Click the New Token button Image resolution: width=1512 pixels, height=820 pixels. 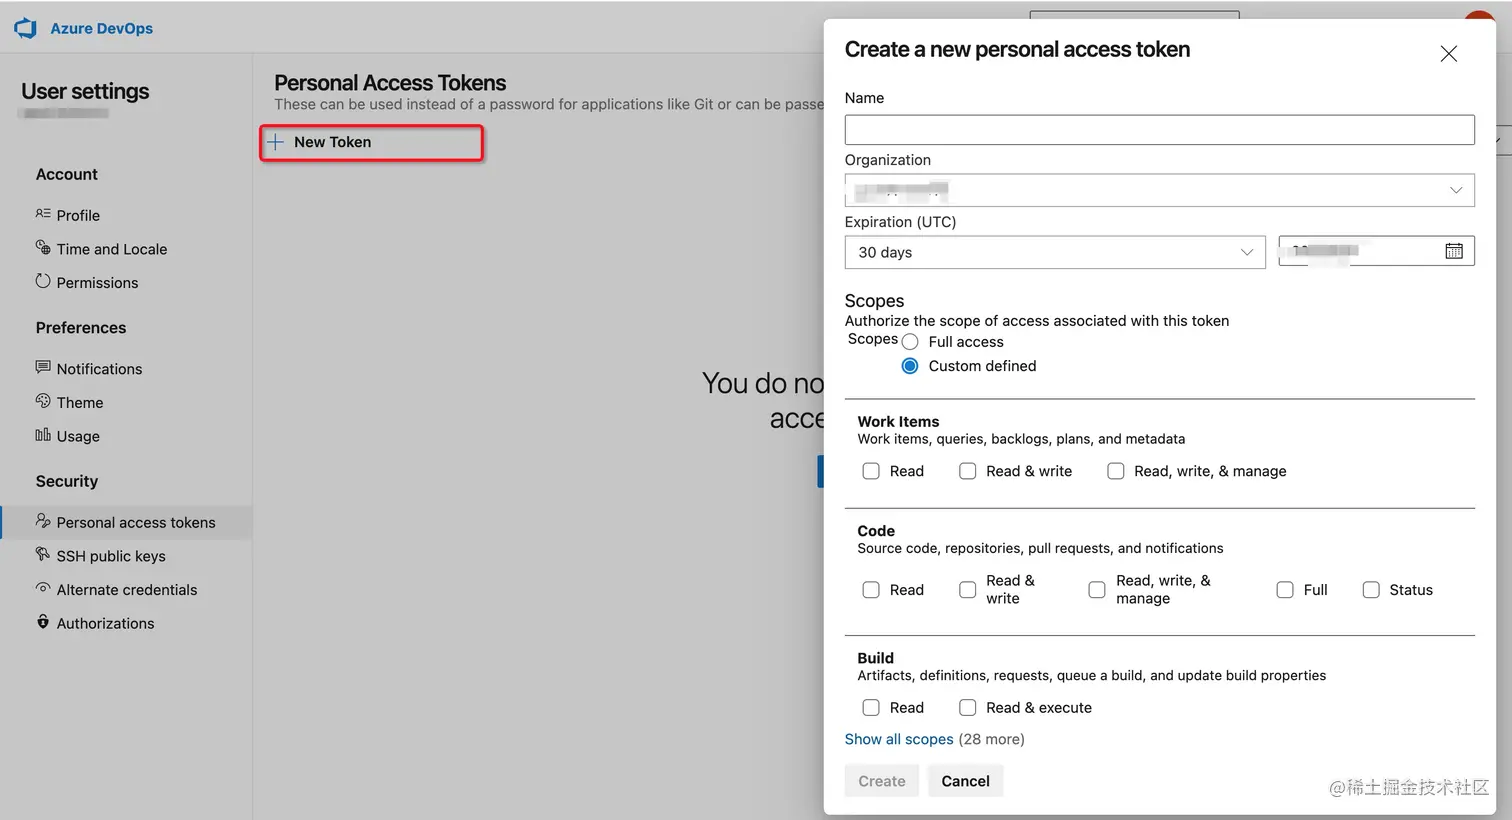[371, 142]
